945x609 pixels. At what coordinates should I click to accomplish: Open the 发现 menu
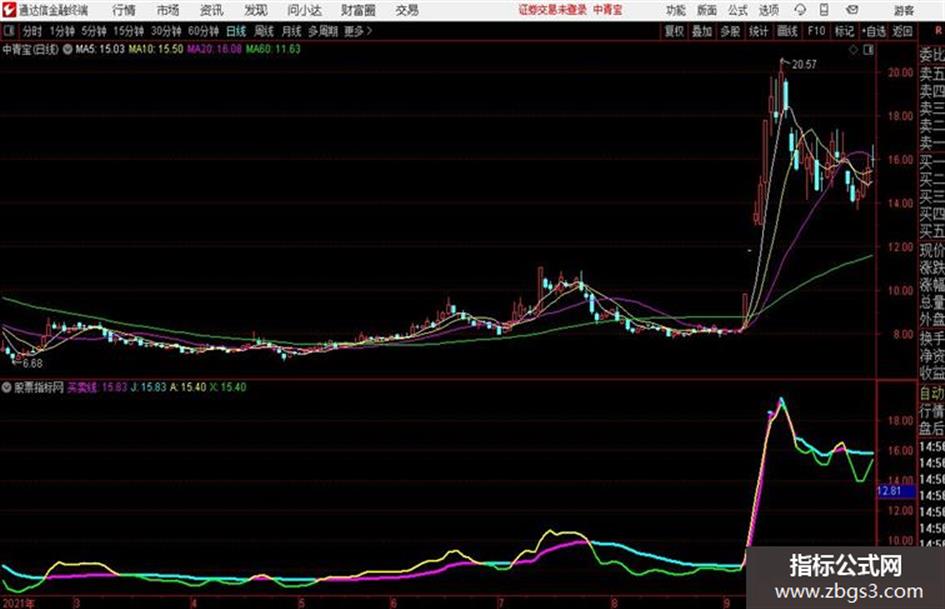point(256,10)
